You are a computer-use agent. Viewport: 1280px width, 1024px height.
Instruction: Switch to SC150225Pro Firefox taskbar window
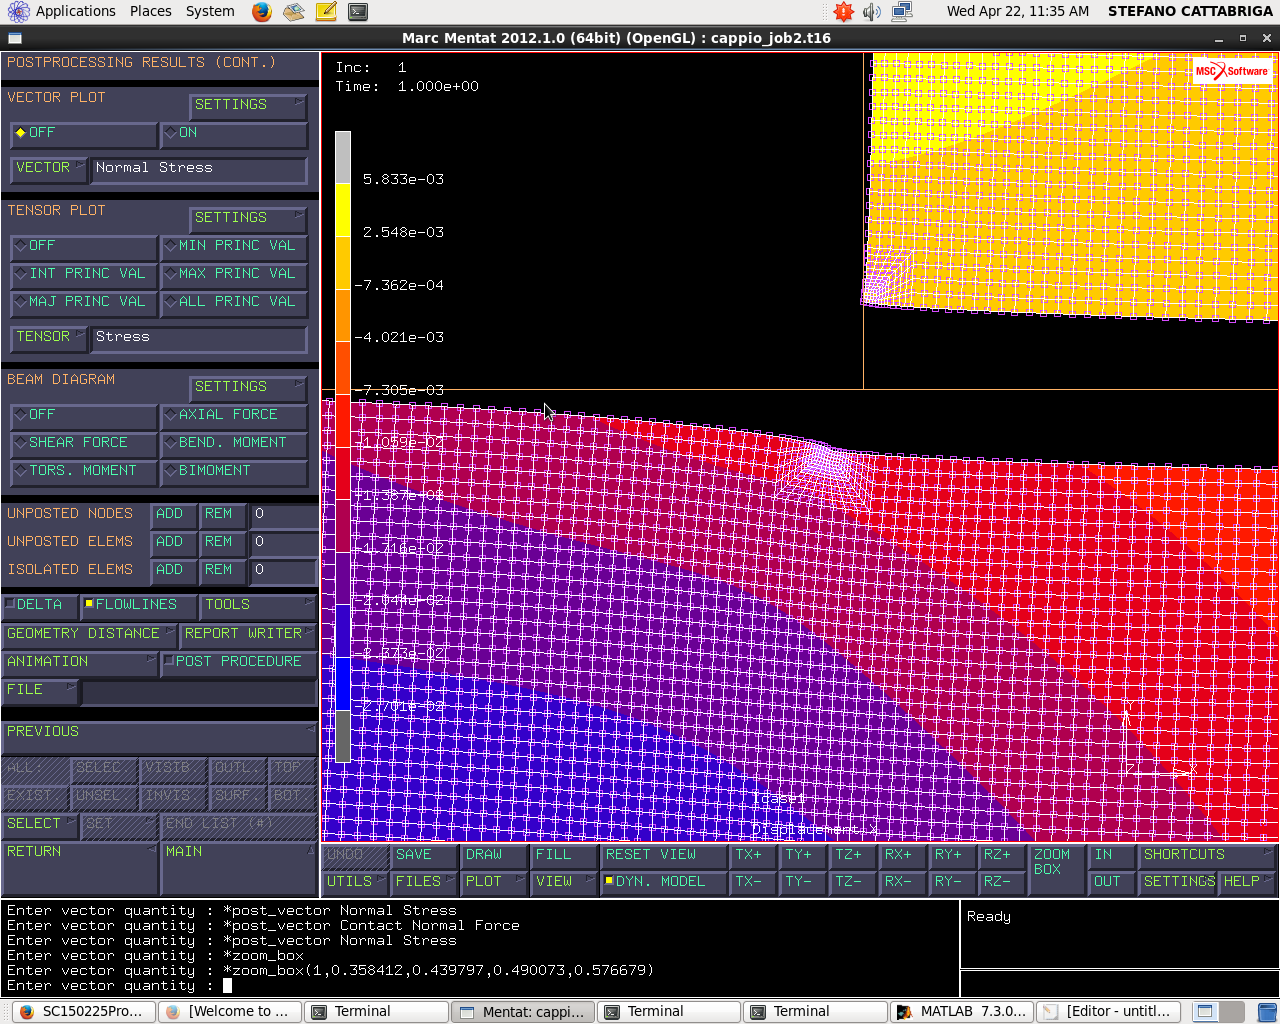[82, 1012]
